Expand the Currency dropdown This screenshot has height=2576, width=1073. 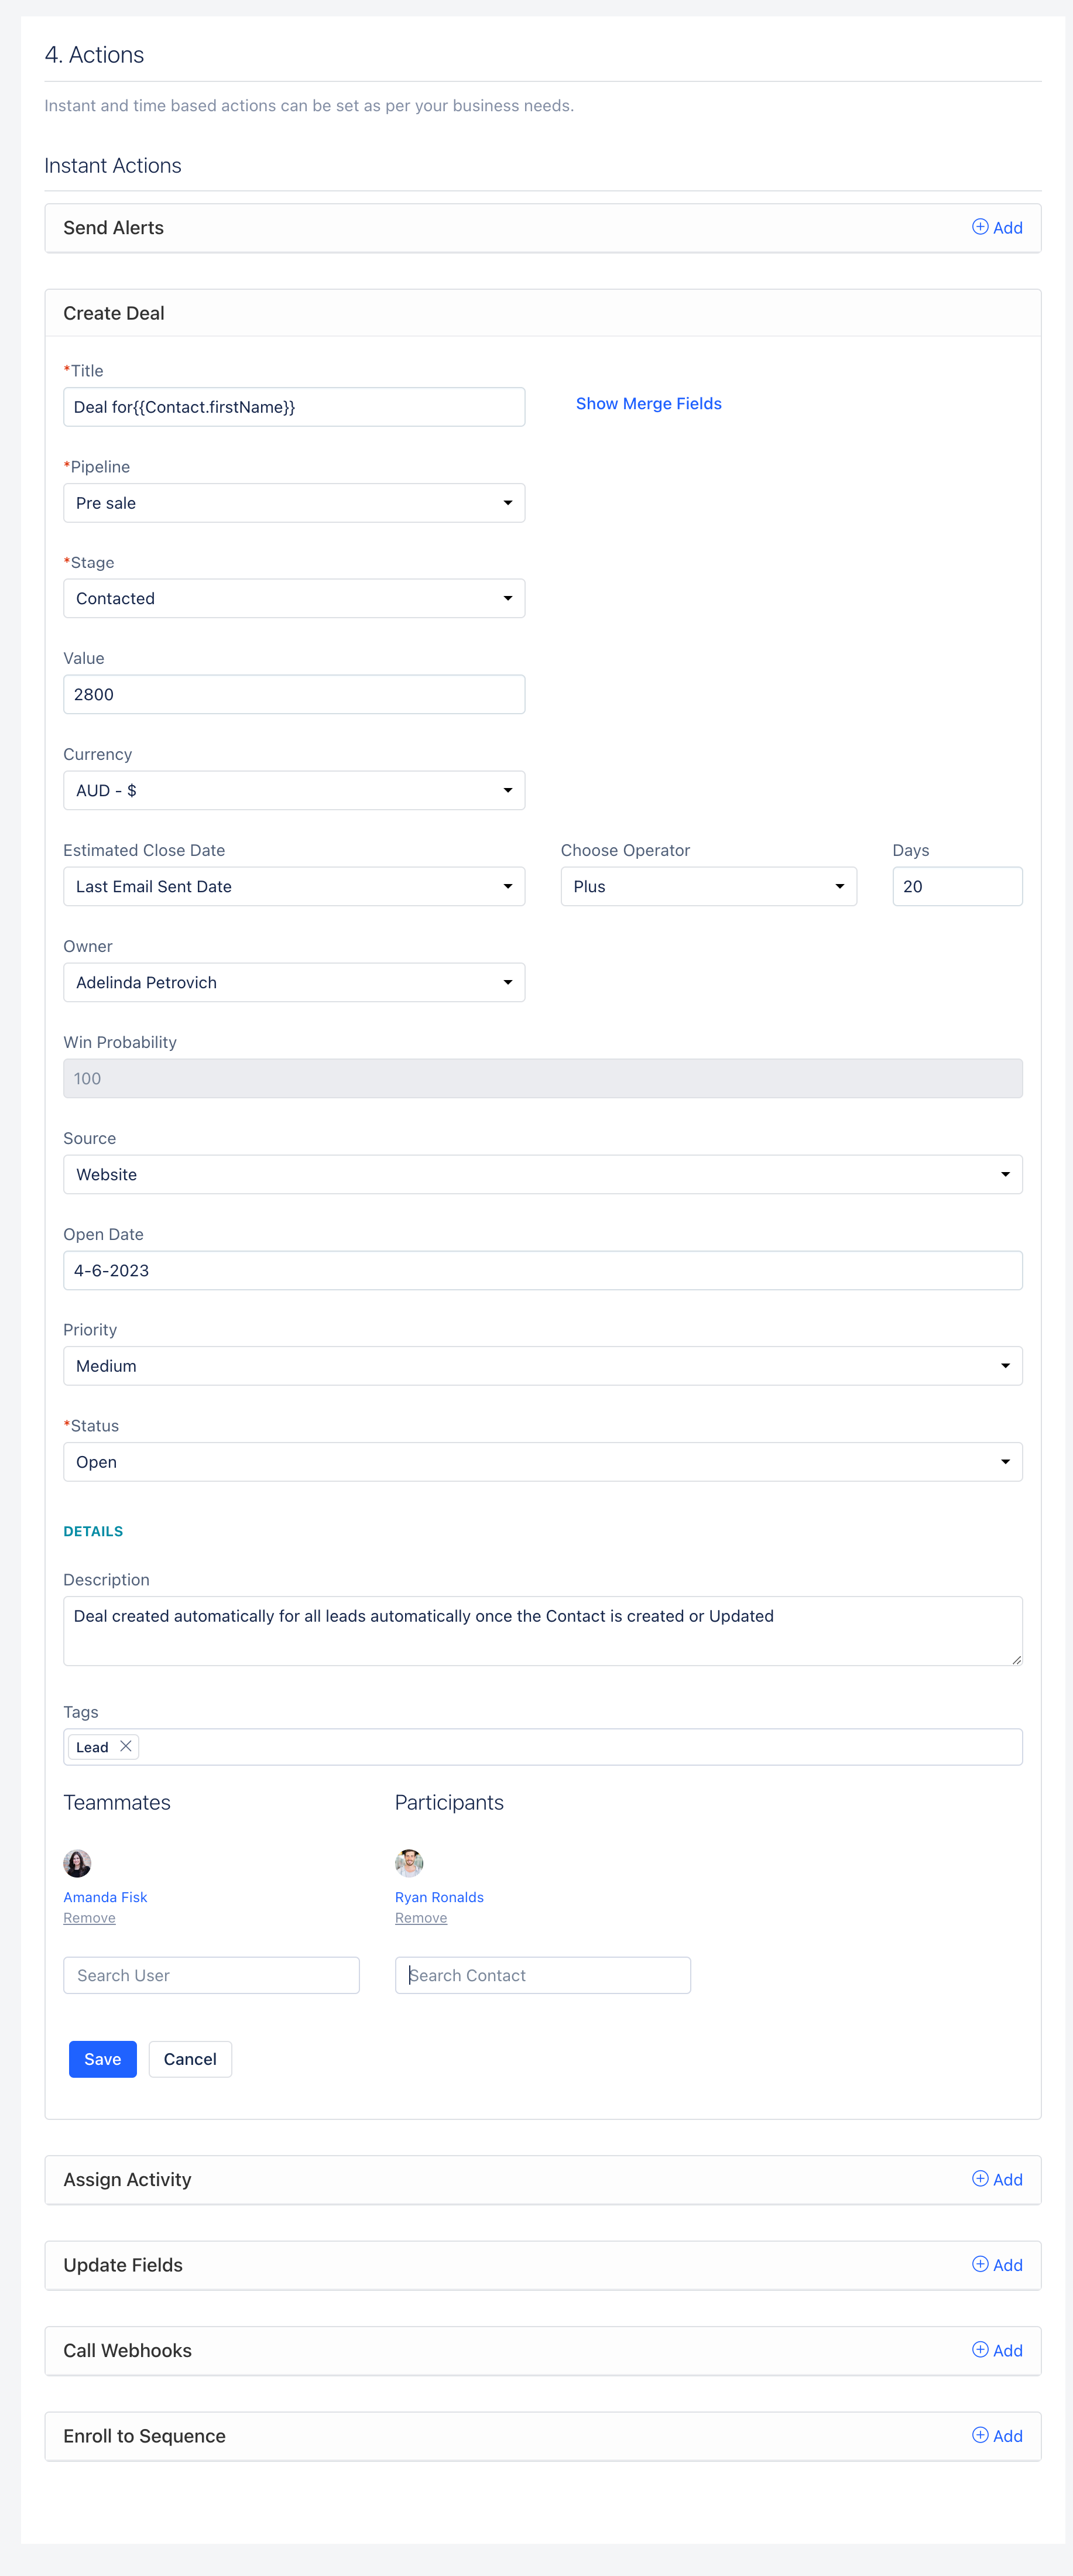coord(294,790)
